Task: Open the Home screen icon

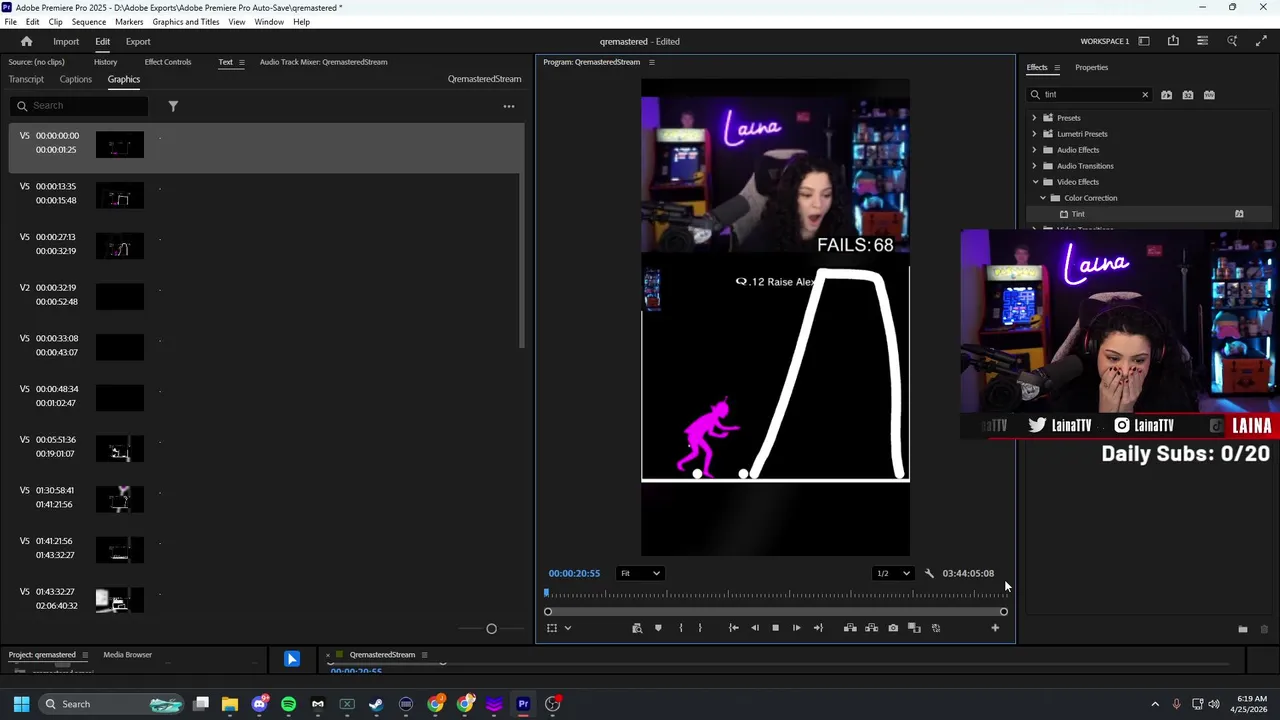Action: pyautogui.click(x=27, y=41)
